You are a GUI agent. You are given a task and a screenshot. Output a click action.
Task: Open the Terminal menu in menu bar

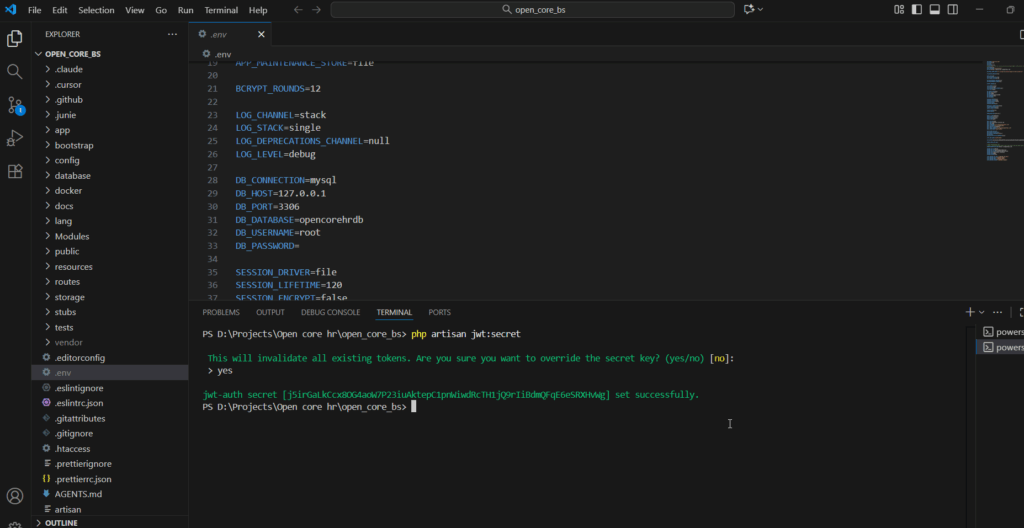(x=221, y=10)
